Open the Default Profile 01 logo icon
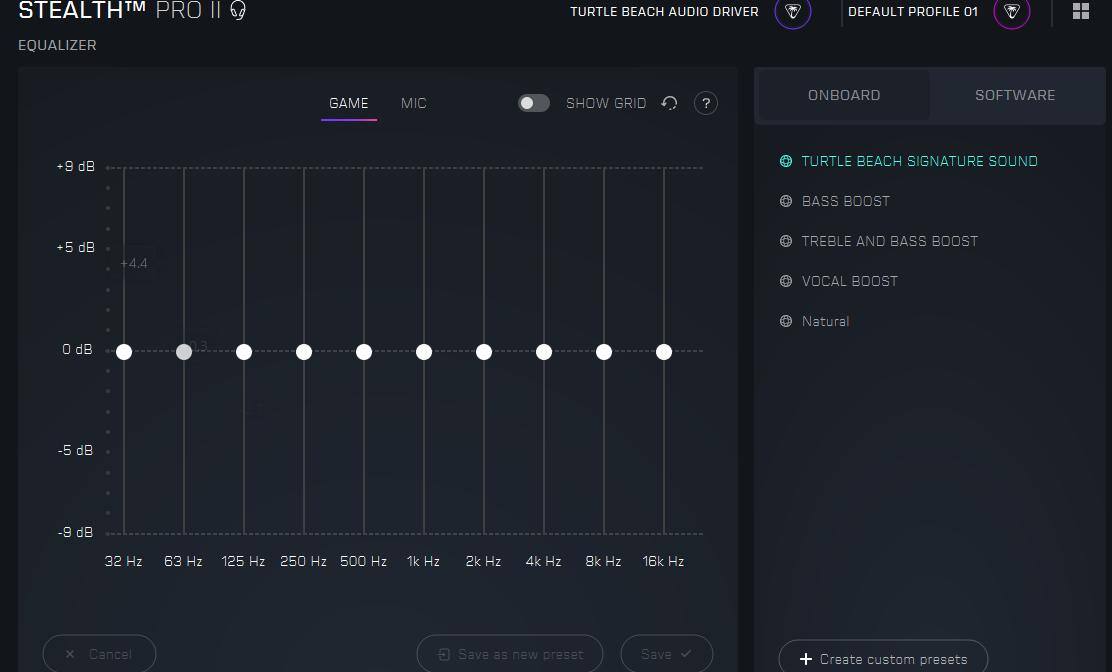The height and width of the screenshot is (672, 1112). [1011, 11]
